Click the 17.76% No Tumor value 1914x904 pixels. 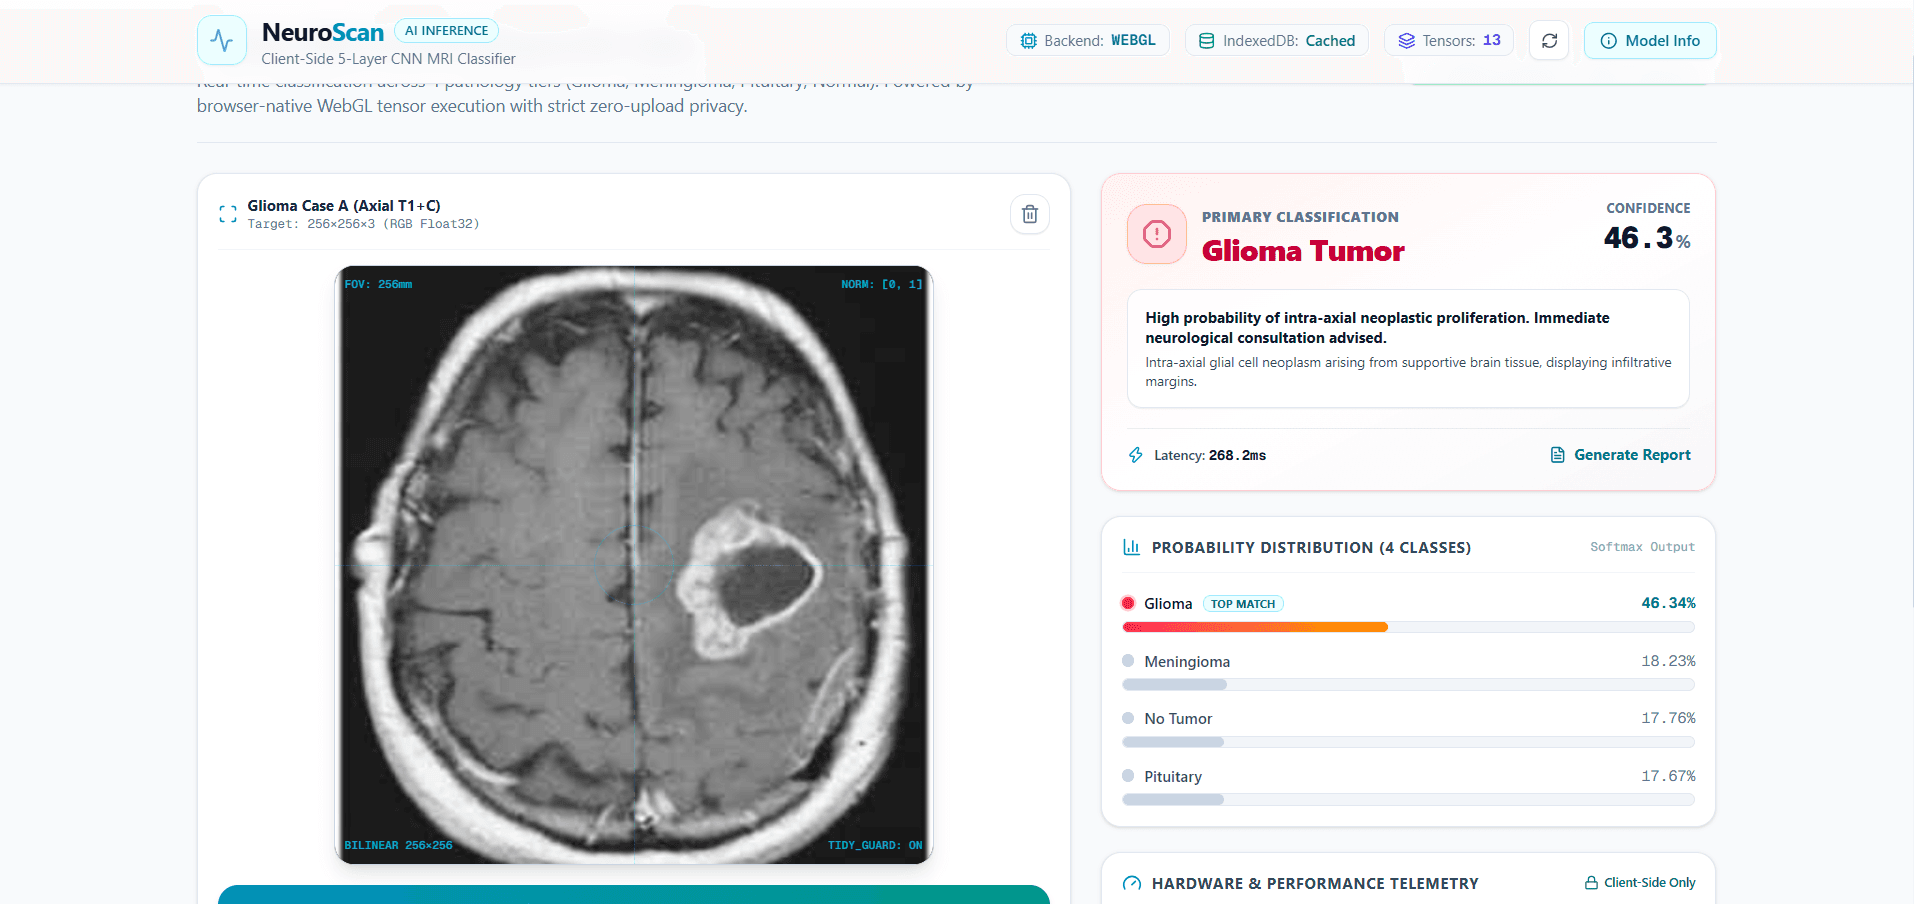coord(1669,718)
